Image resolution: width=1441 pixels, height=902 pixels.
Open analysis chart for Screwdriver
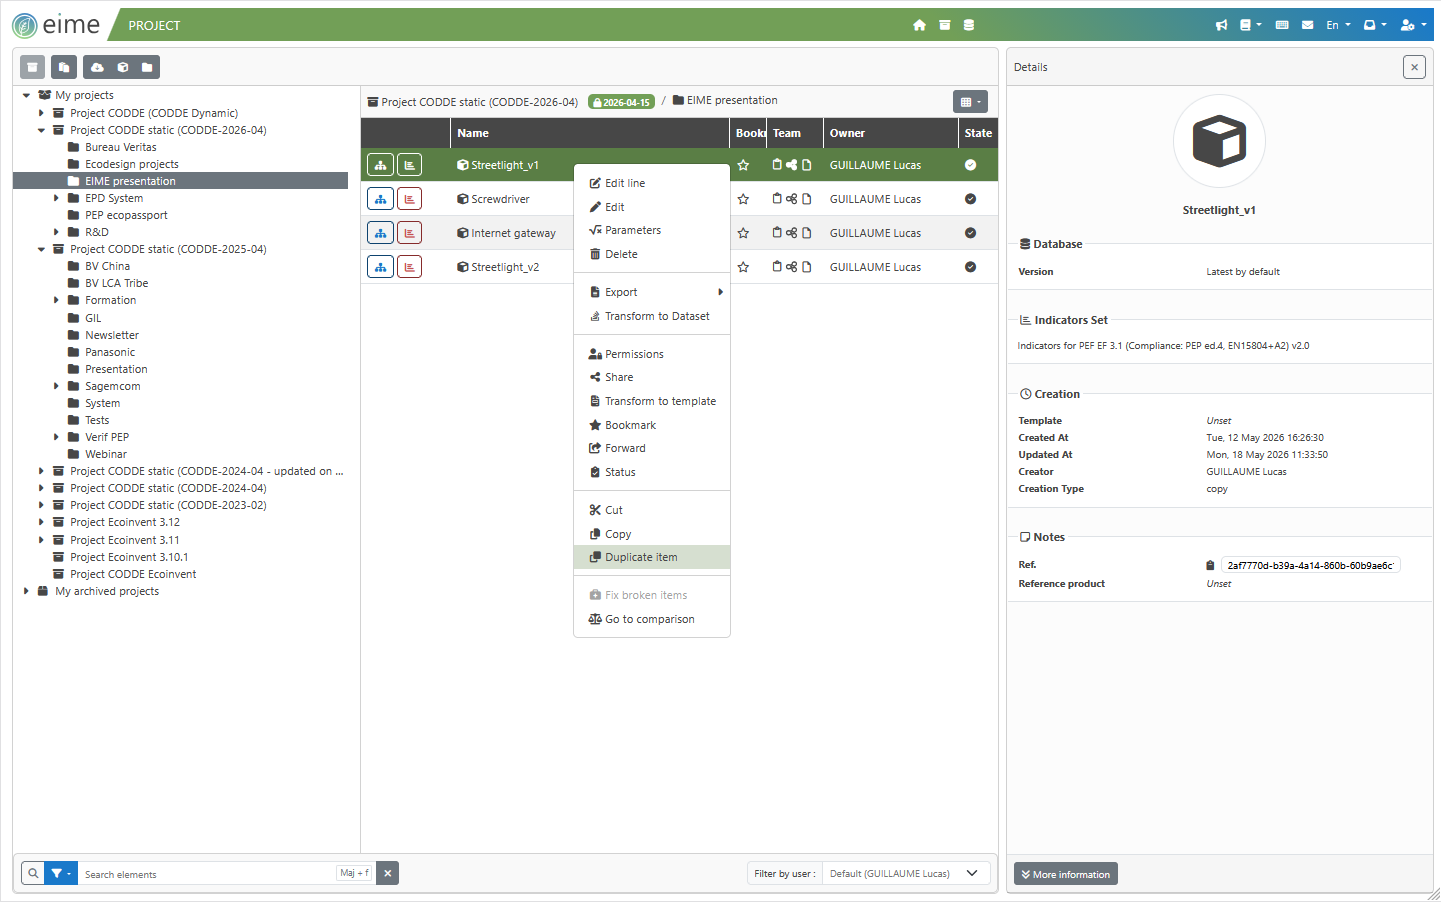[x=409, y=199]
